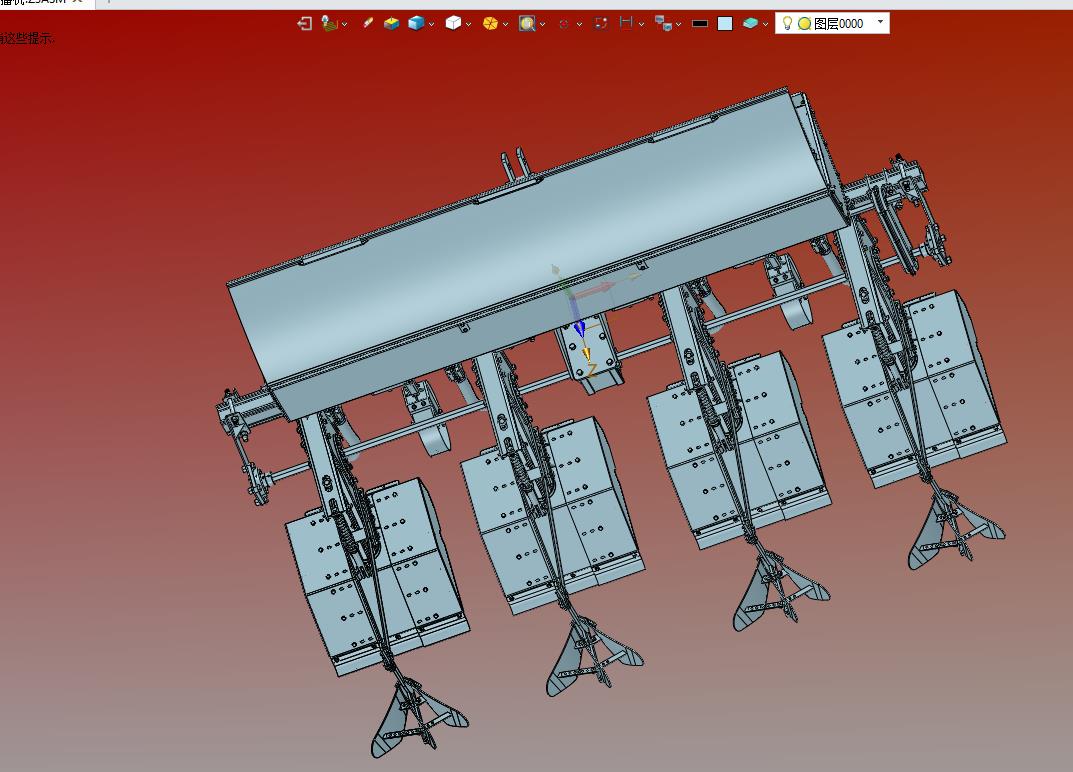This screenshot has height=772, width=1073.
Task: Click the yellow-top section box icon
Action: 391,24
